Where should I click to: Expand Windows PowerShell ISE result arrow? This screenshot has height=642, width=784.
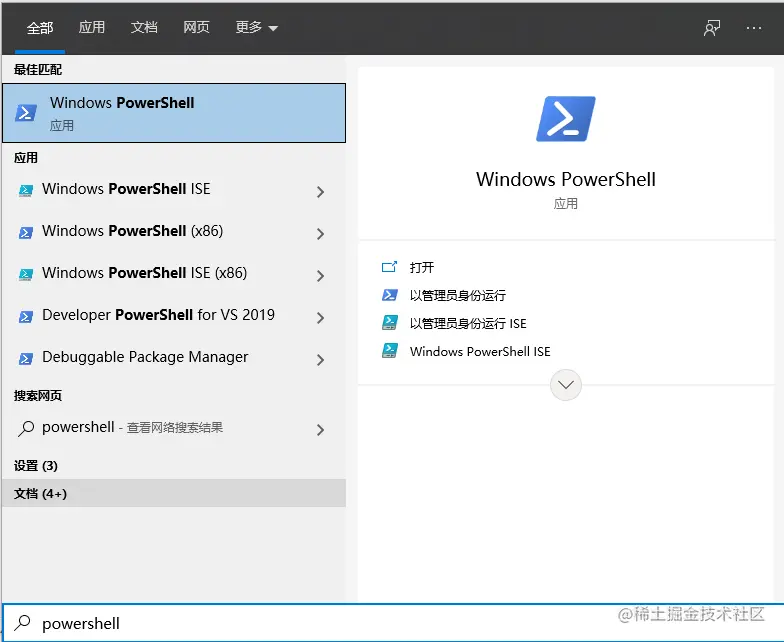(320, 192)
